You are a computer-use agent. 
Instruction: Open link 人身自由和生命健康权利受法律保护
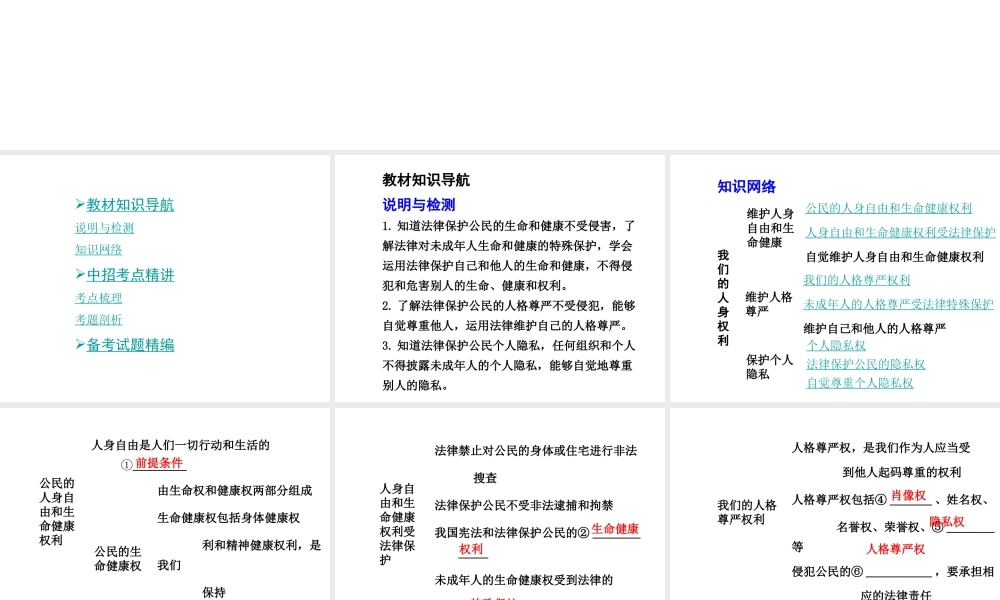900,232
